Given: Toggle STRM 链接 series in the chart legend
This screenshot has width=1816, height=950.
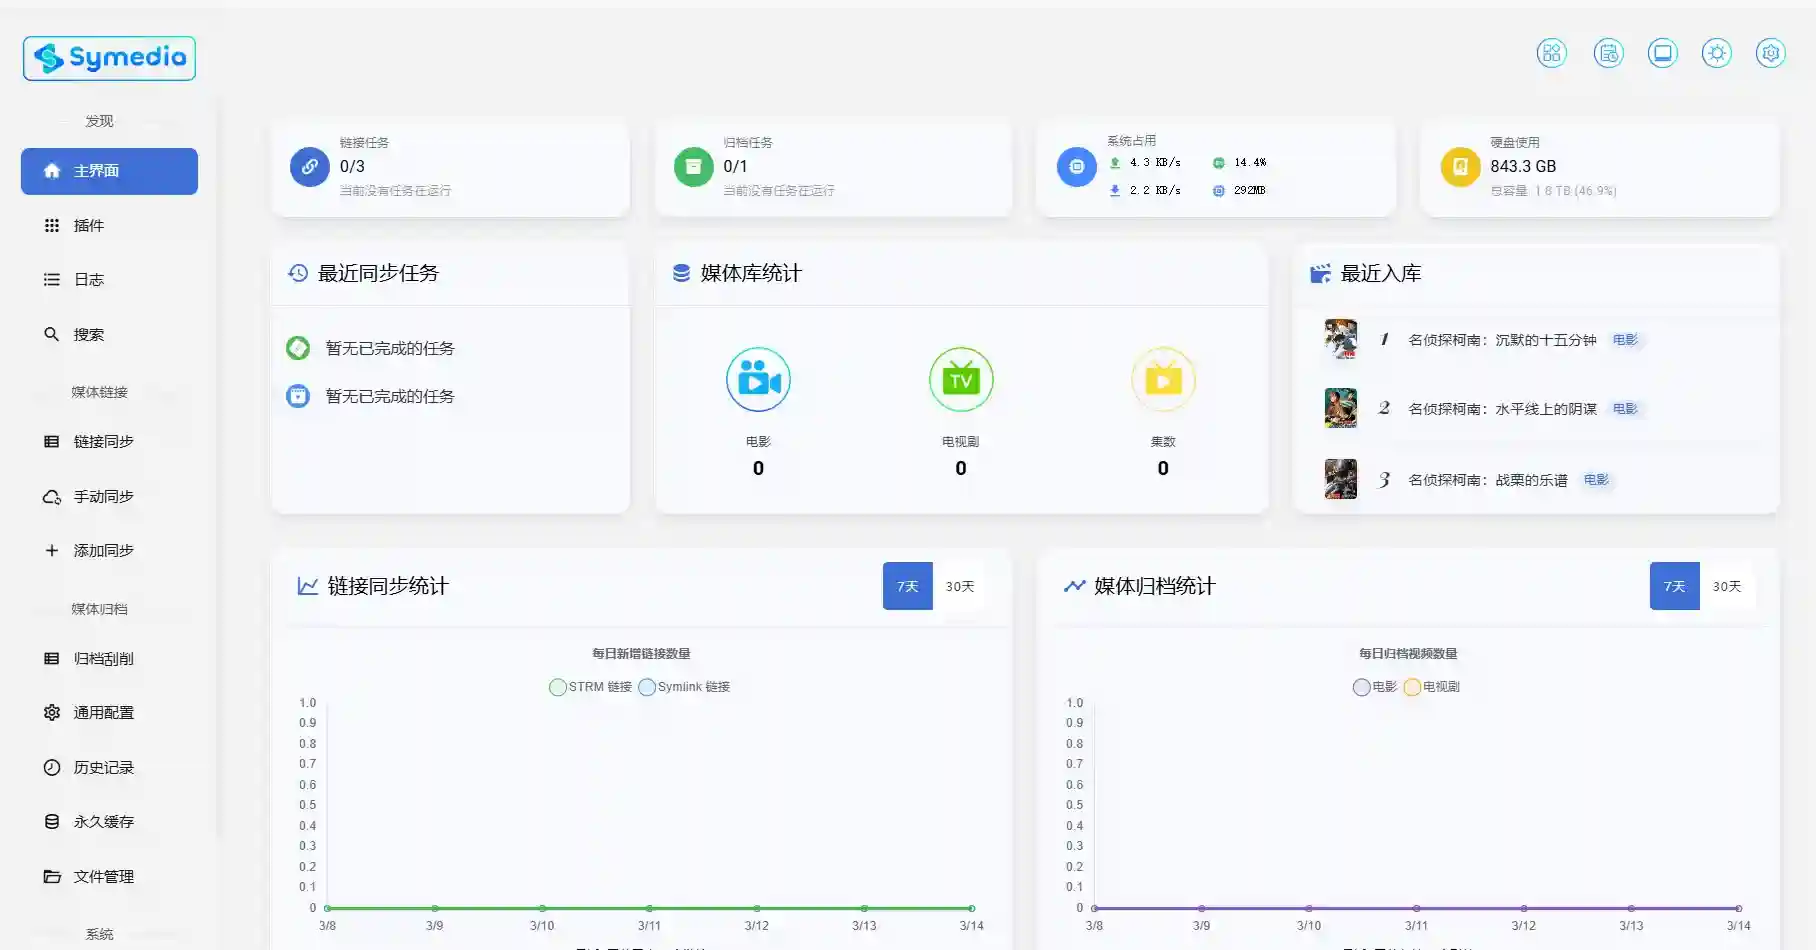Looking at the screenshot, I should click(590, 687).
